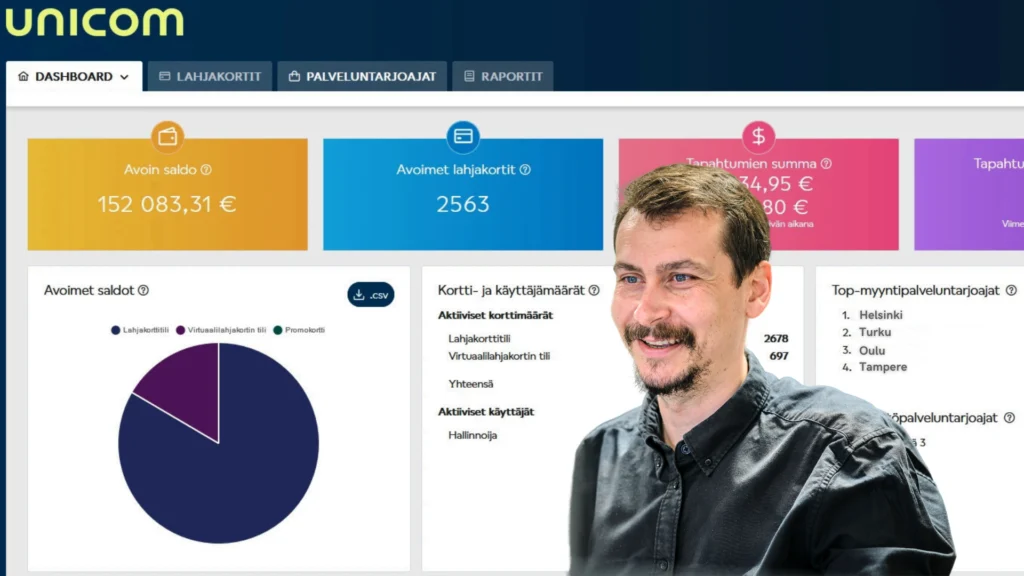Switch to the Palveluntarjoajat tab
Screen dimensions: 1024x576
tap(362, 77)
